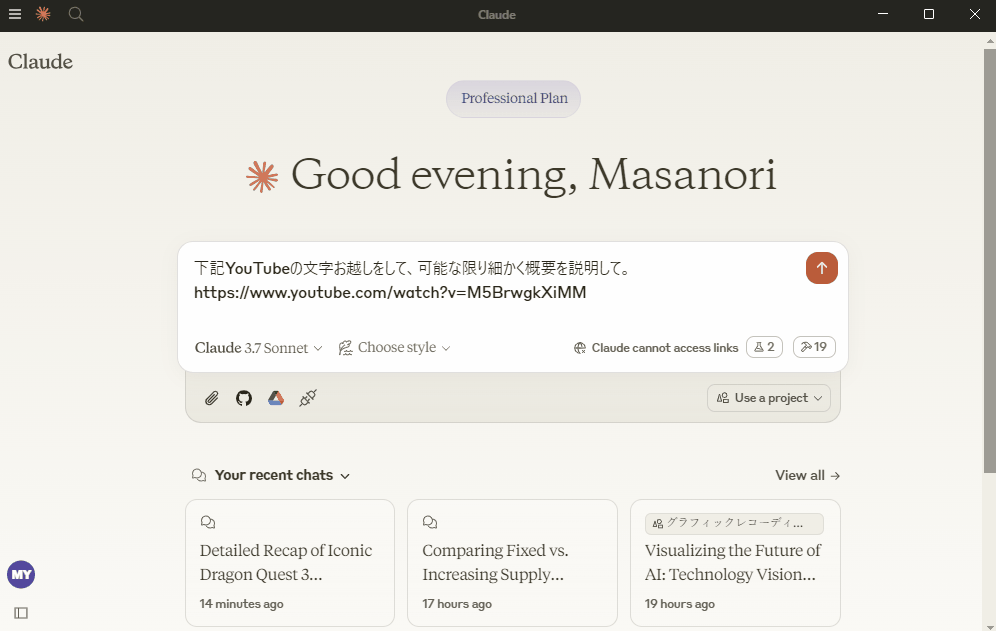This screenshot has width=996, height=631.
Task: Open Comparing Fixed vs. Increasing Supply chat
Action: pyautogui.click(x=512, y=563)
